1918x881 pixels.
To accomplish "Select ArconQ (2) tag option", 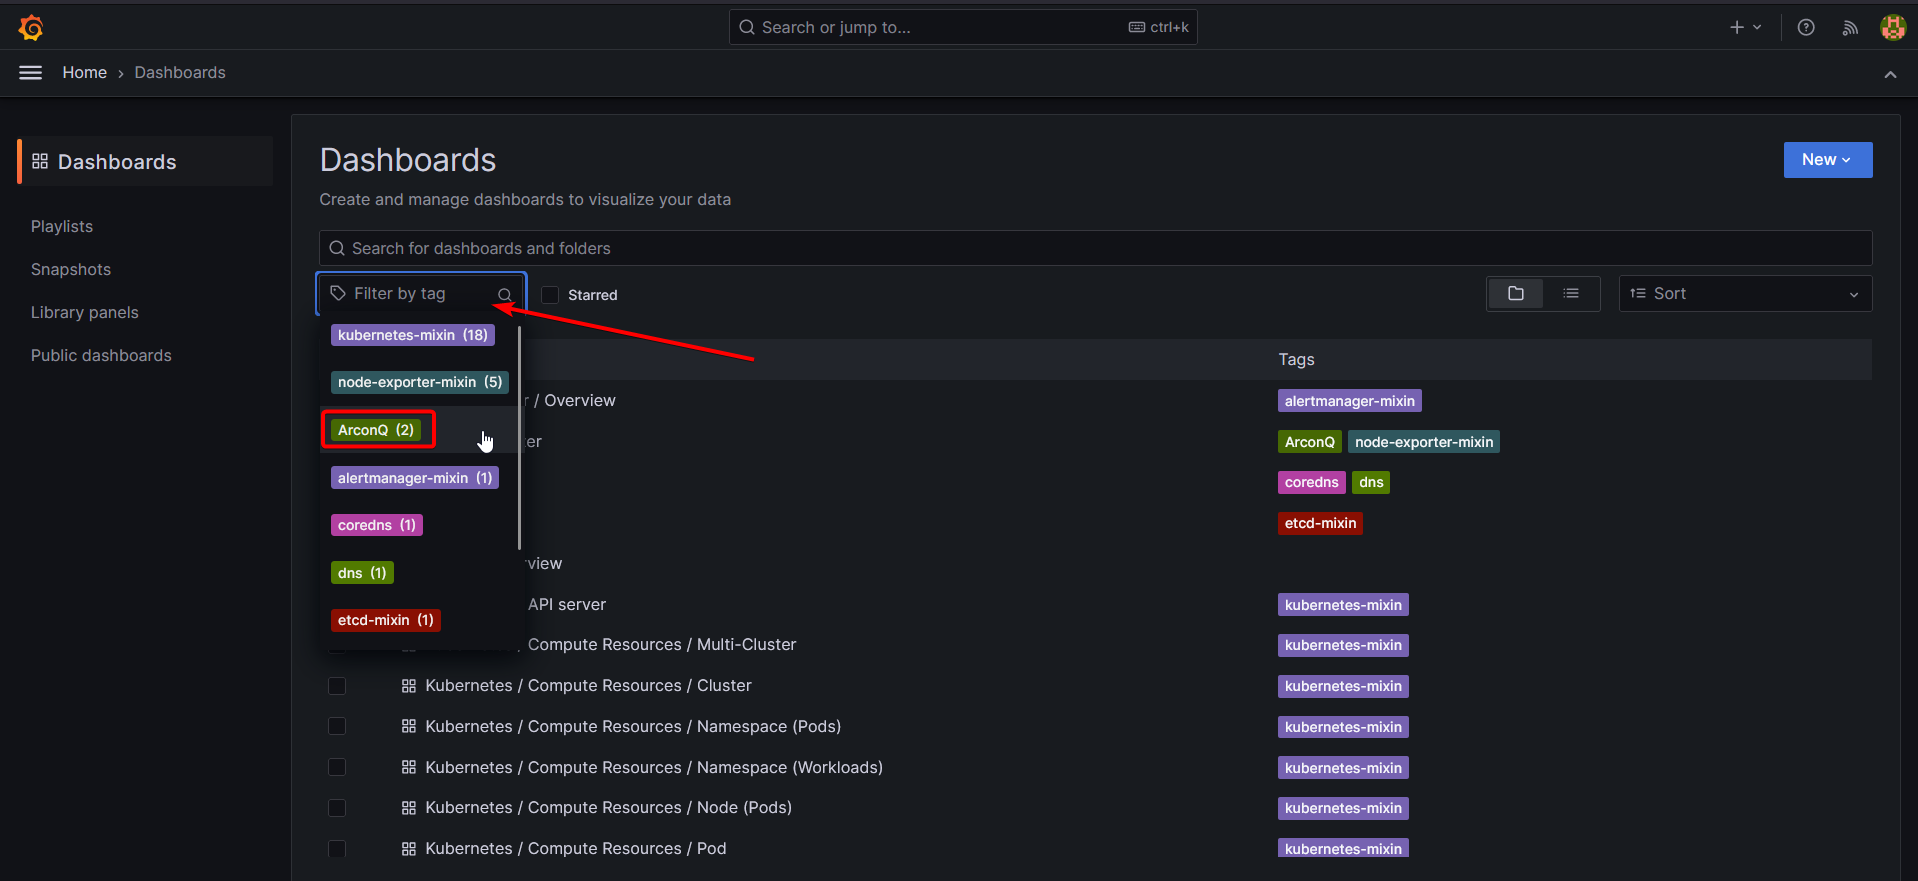I will click(x=376, y=430).
